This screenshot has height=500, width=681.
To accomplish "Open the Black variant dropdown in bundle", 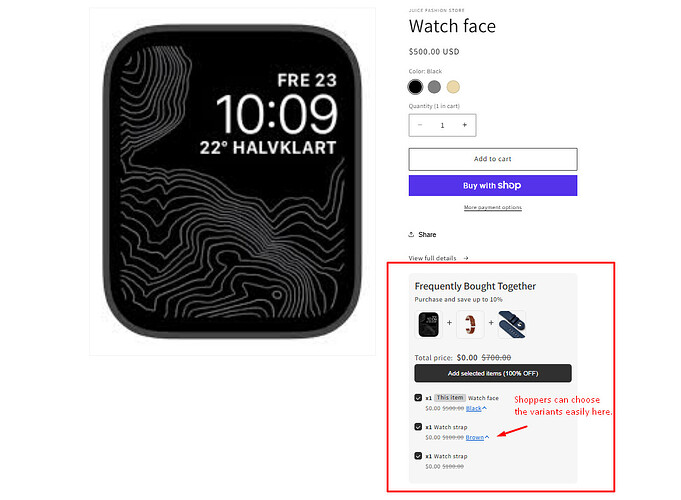I will click(x=476, y=408).
